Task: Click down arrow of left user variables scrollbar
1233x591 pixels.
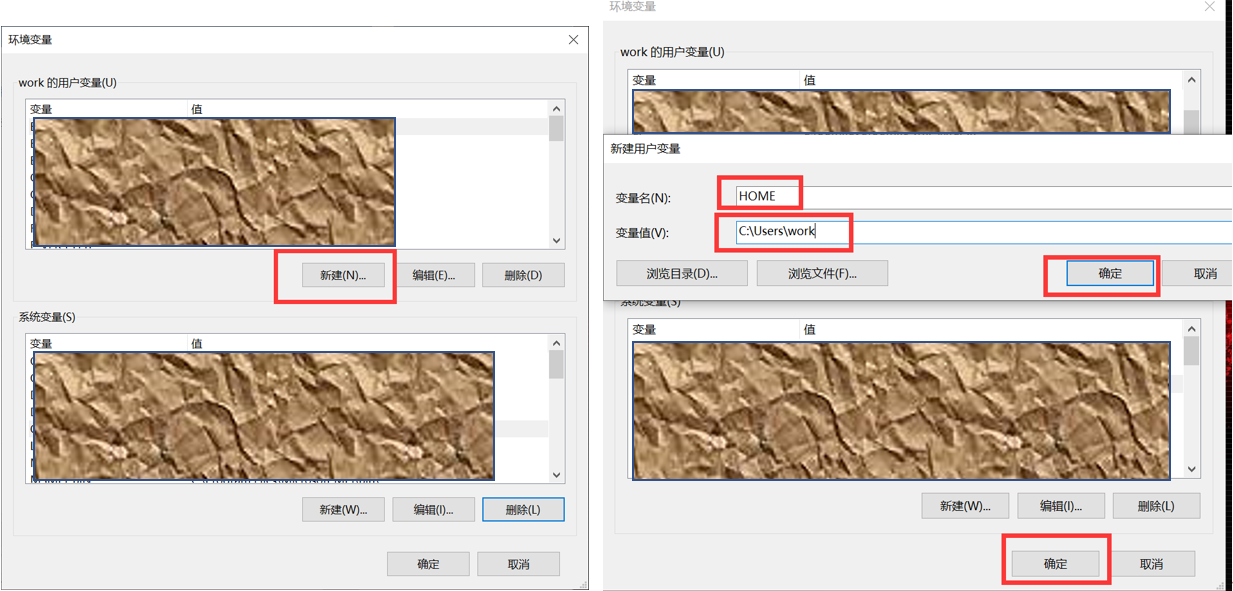Action: 556,241
